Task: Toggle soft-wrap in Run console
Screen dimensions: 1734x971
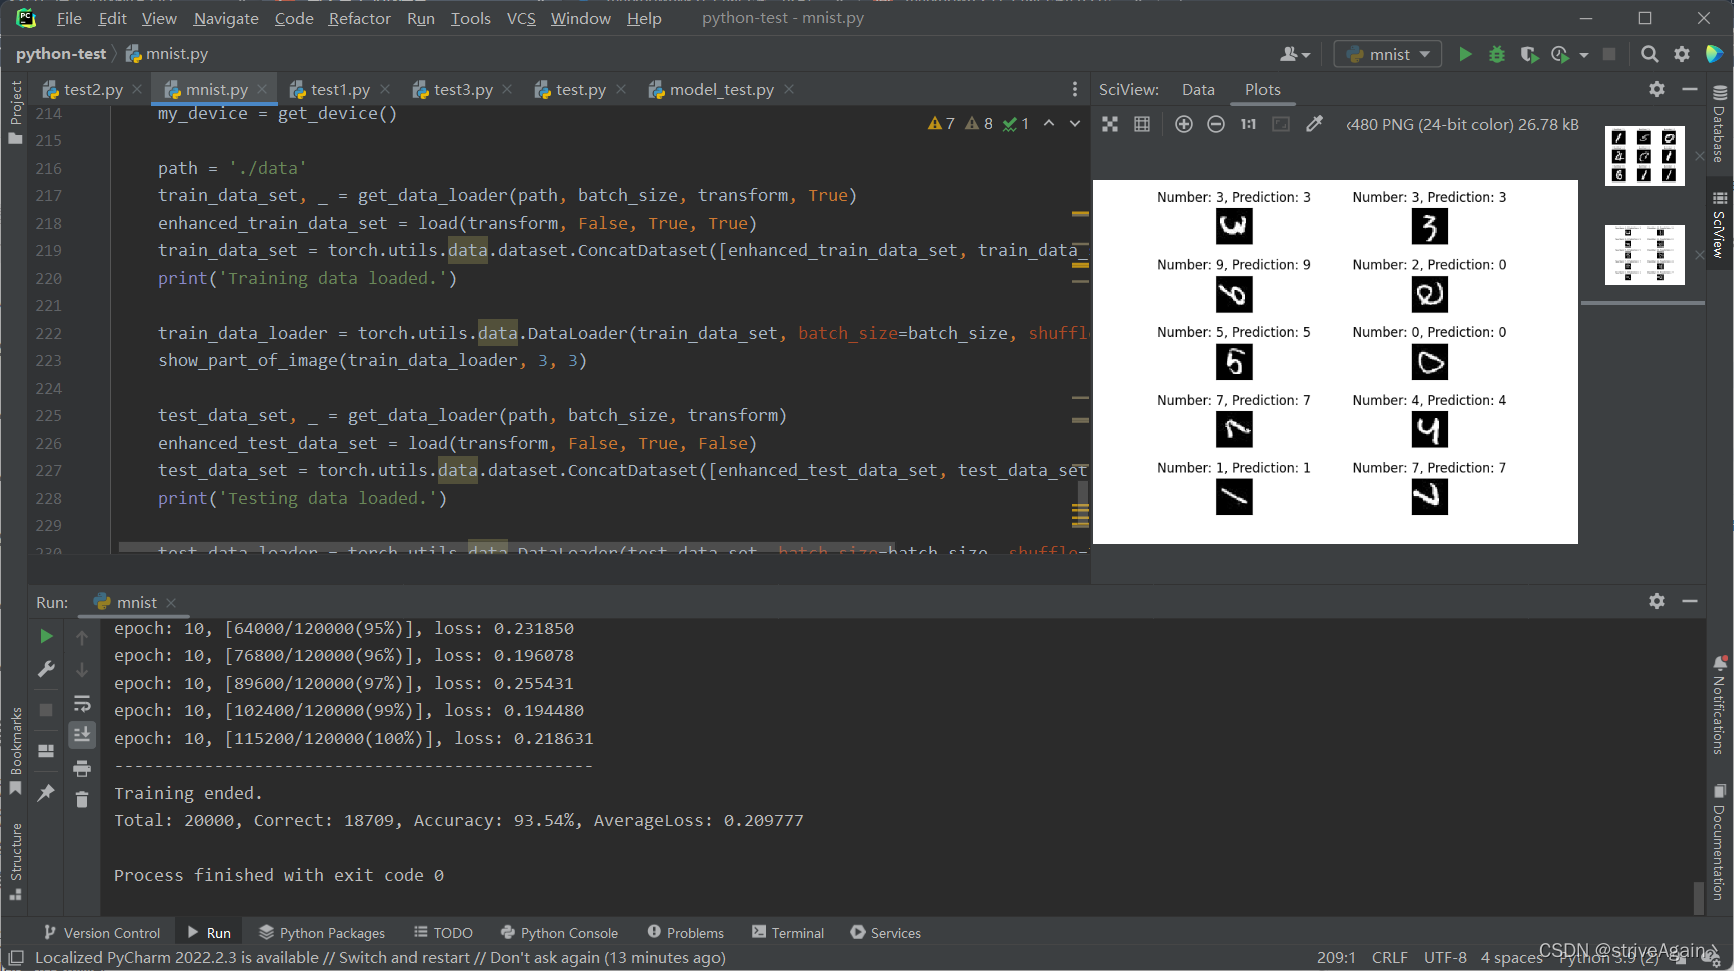Action: (x=82, y=703)
